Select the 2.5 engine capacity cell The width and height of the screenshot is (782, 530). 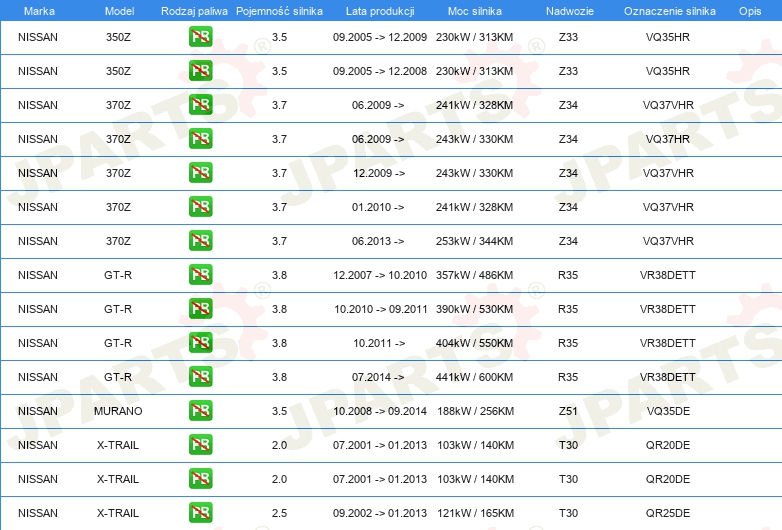click(x=279, y=513)
